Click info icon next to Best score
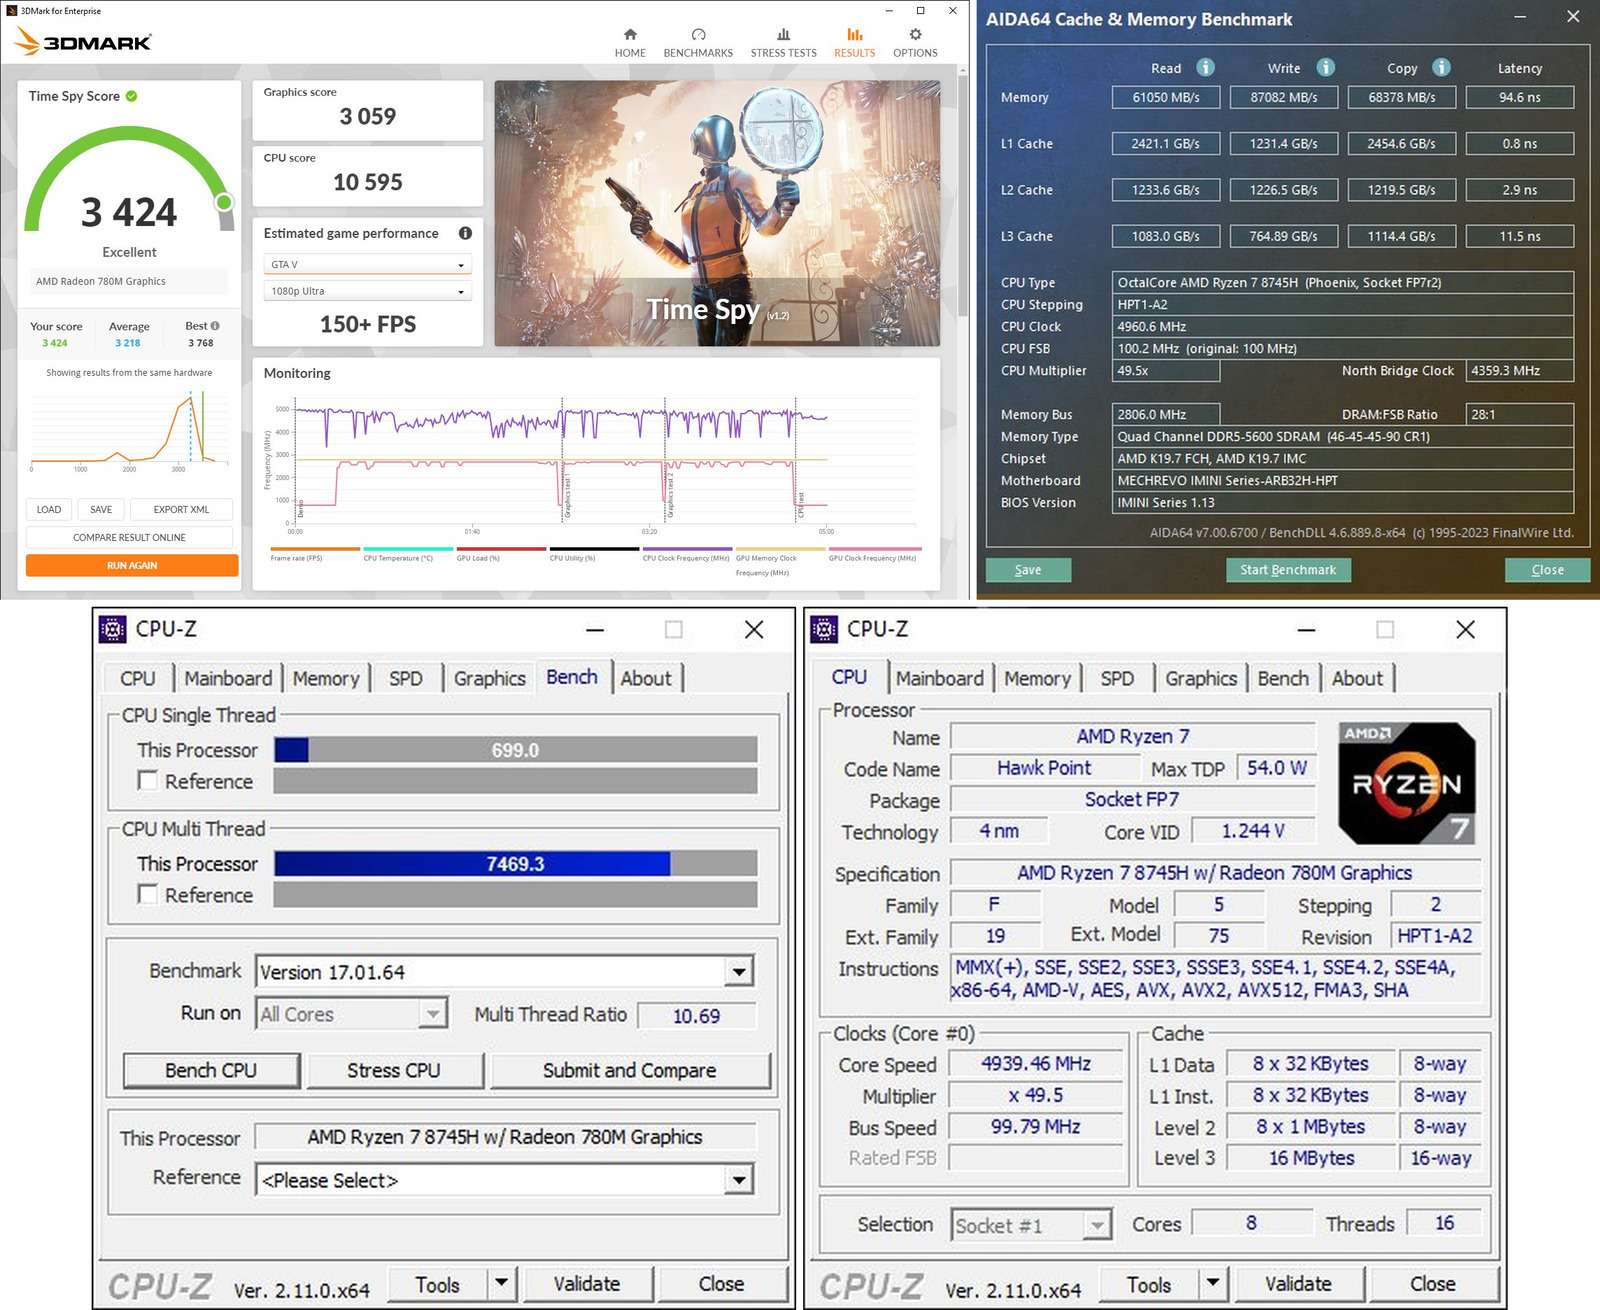The height and width of the screenshot is (1310, 1600). click(x=215, y=326)
